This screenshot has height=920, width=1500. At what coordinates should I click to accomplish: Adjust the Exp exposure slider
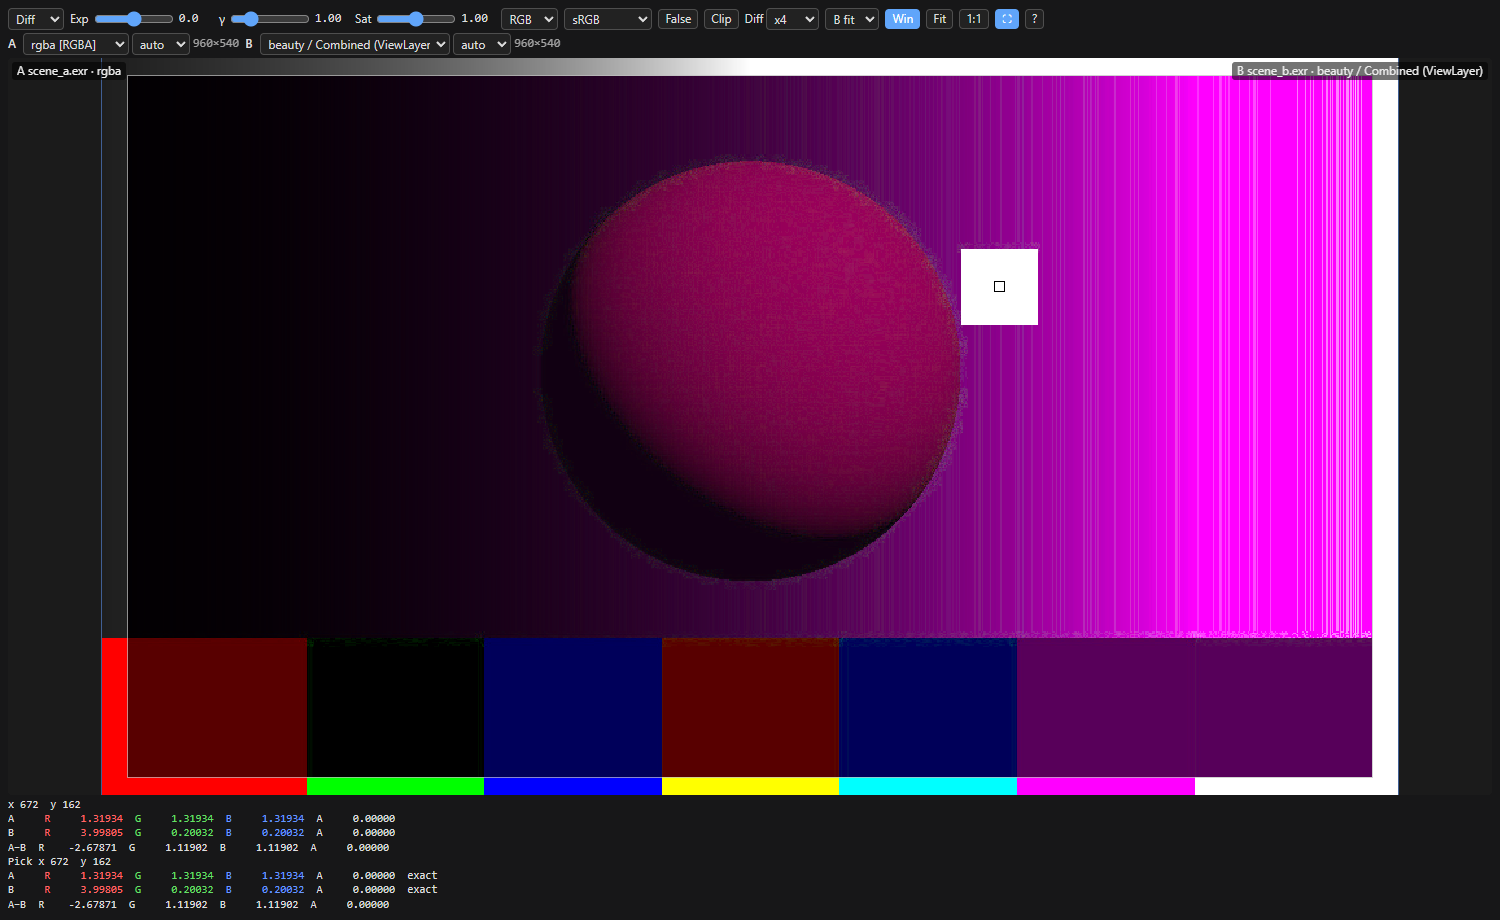tap(133, 19)
